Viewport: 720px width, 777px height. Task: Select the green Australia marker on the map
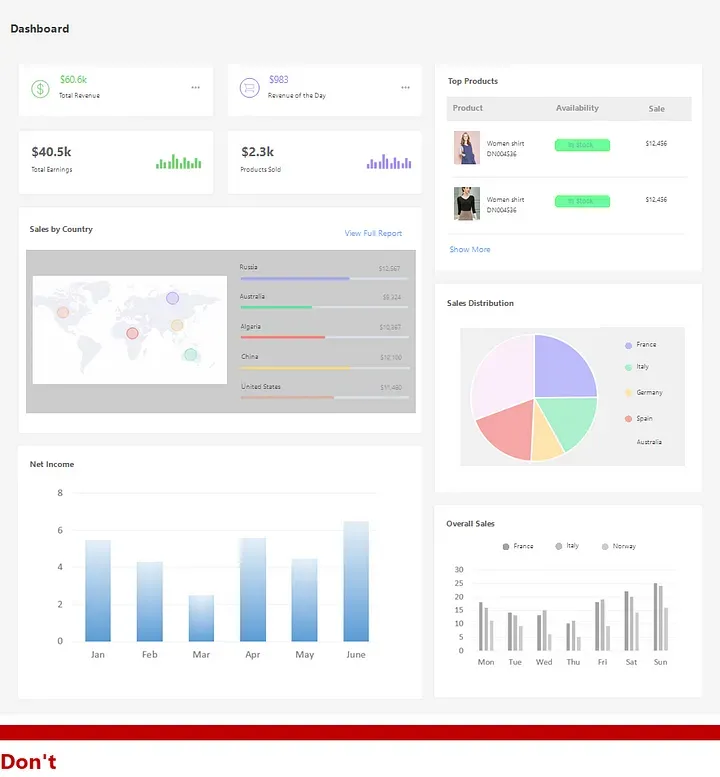coord(191,354)
